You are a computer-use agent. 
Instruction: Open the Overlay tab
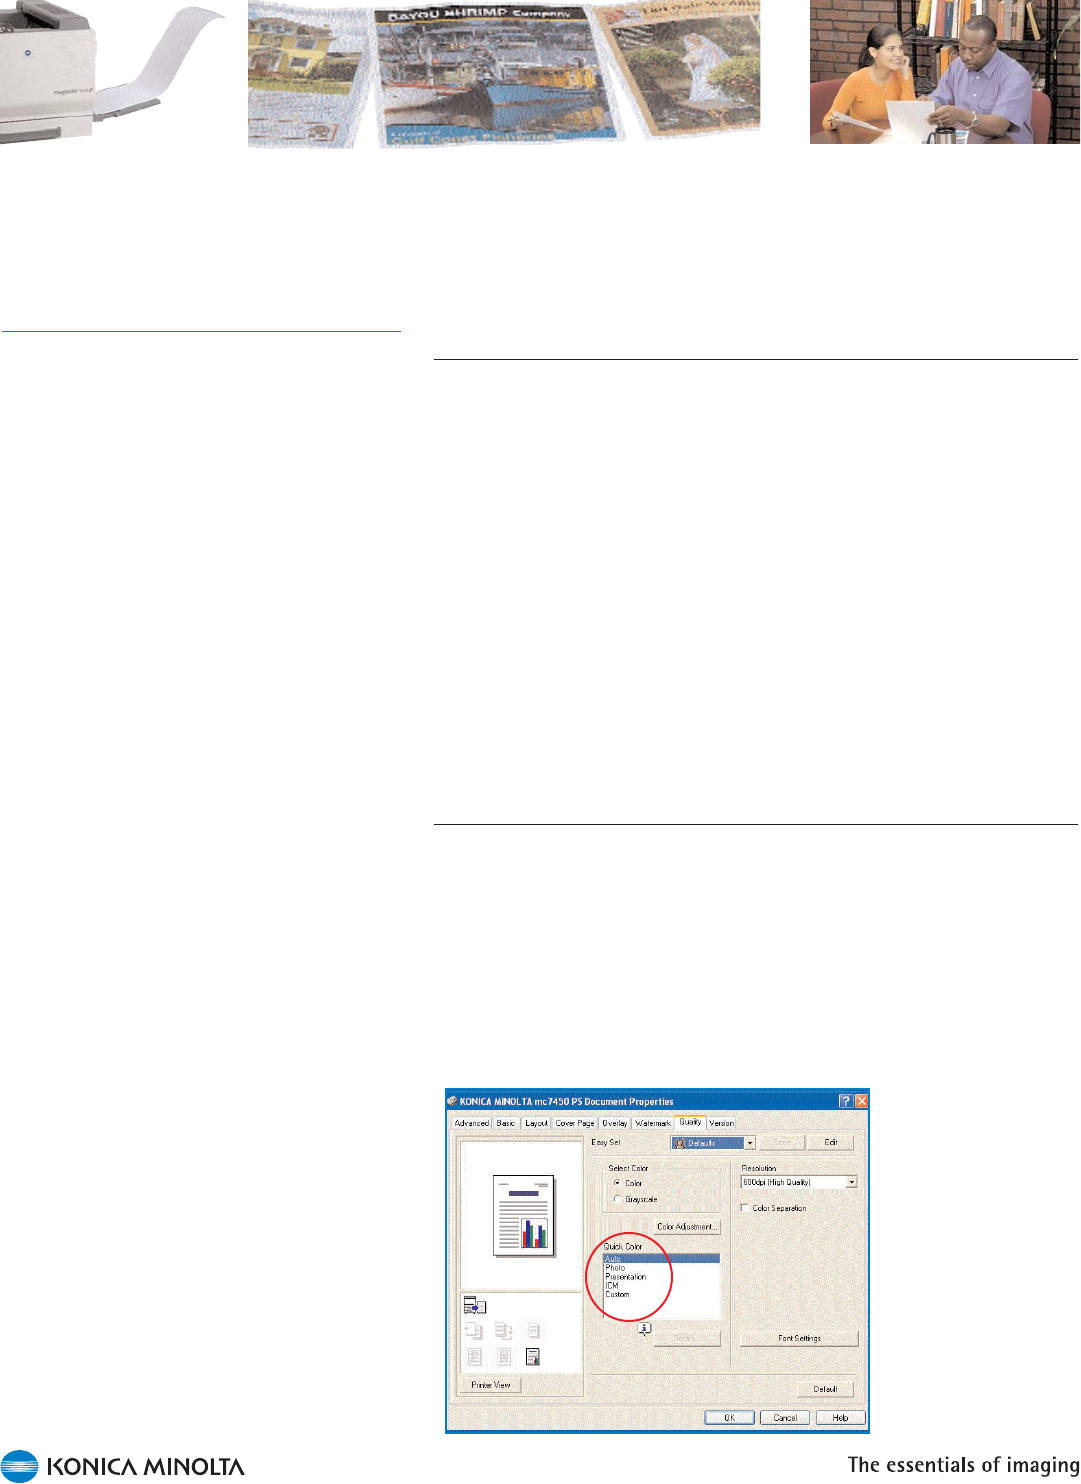(614, 1123)
